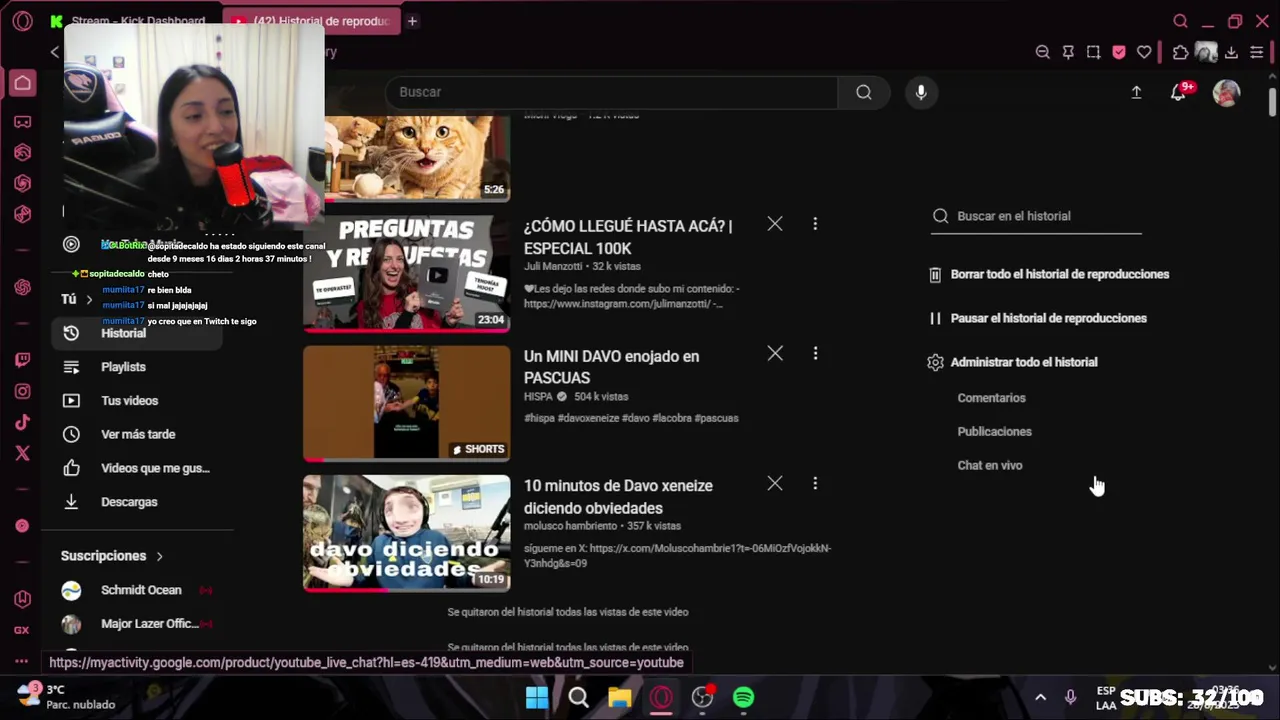The width and height of the screenshot is (1280, 720).
Task: Open browser downloads arrow icon
Action: pos(1232,52)
